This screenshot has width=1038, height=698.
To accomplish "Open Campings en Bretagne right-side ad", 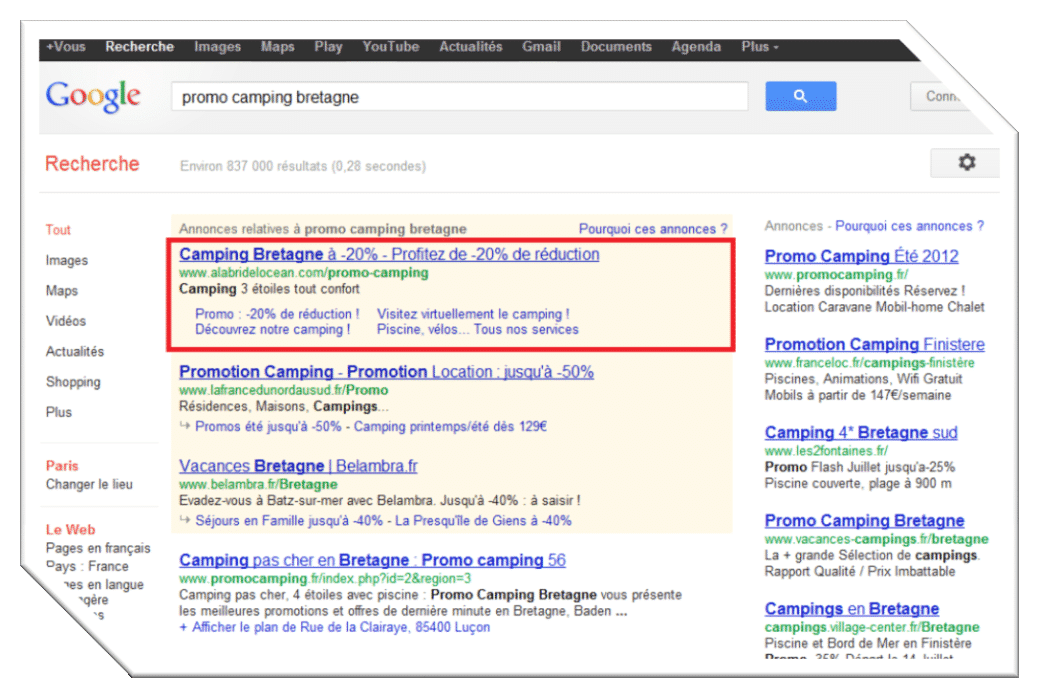I will 851,609.
